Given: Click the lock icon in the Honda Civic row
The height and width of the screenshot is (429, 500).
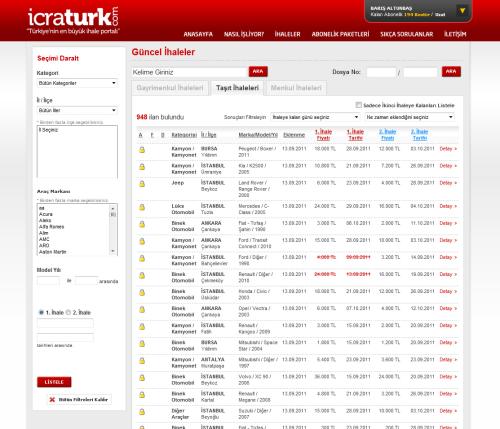Looking at the screenshot, I should [x=142, y=292].
